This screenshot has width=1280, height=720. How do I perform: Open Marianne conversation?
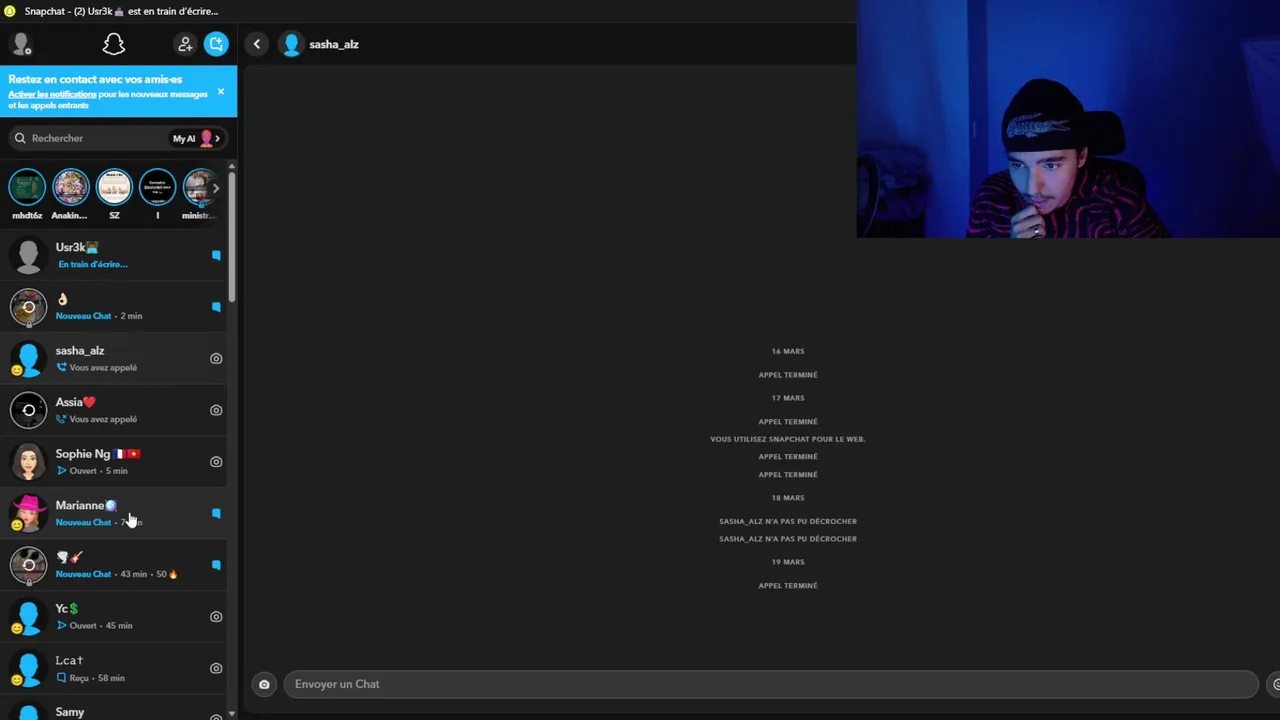click(113, 513)
